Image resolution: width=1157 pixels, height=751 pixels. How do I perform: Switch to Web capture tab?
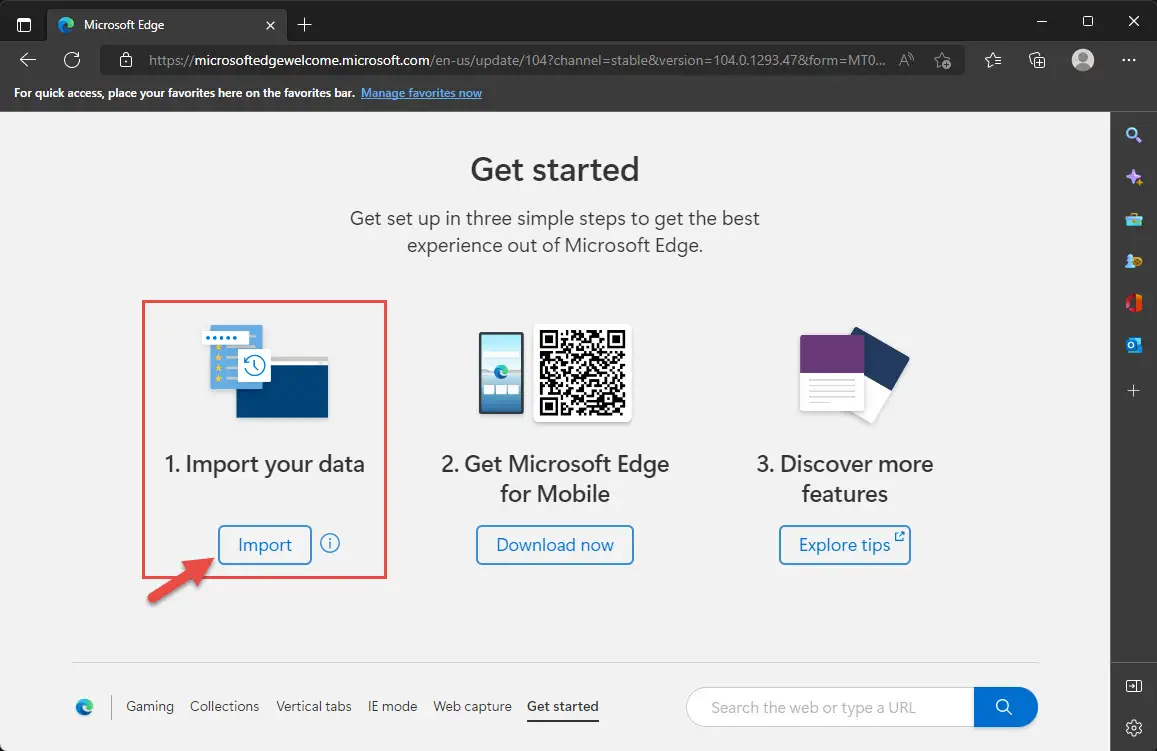point(472,706)
